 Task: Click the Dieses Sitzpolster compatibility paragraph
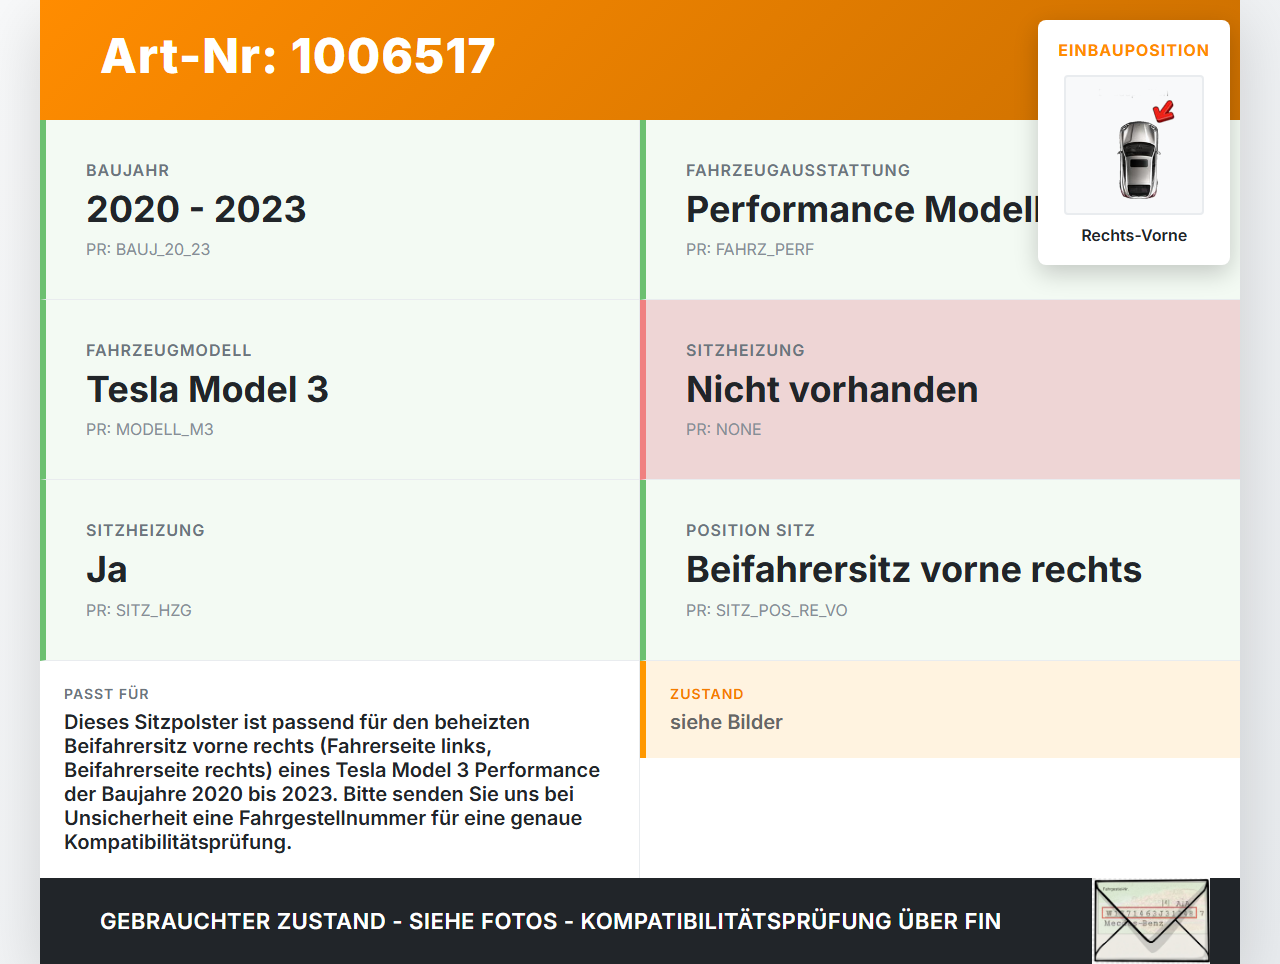tap(332, 782)
